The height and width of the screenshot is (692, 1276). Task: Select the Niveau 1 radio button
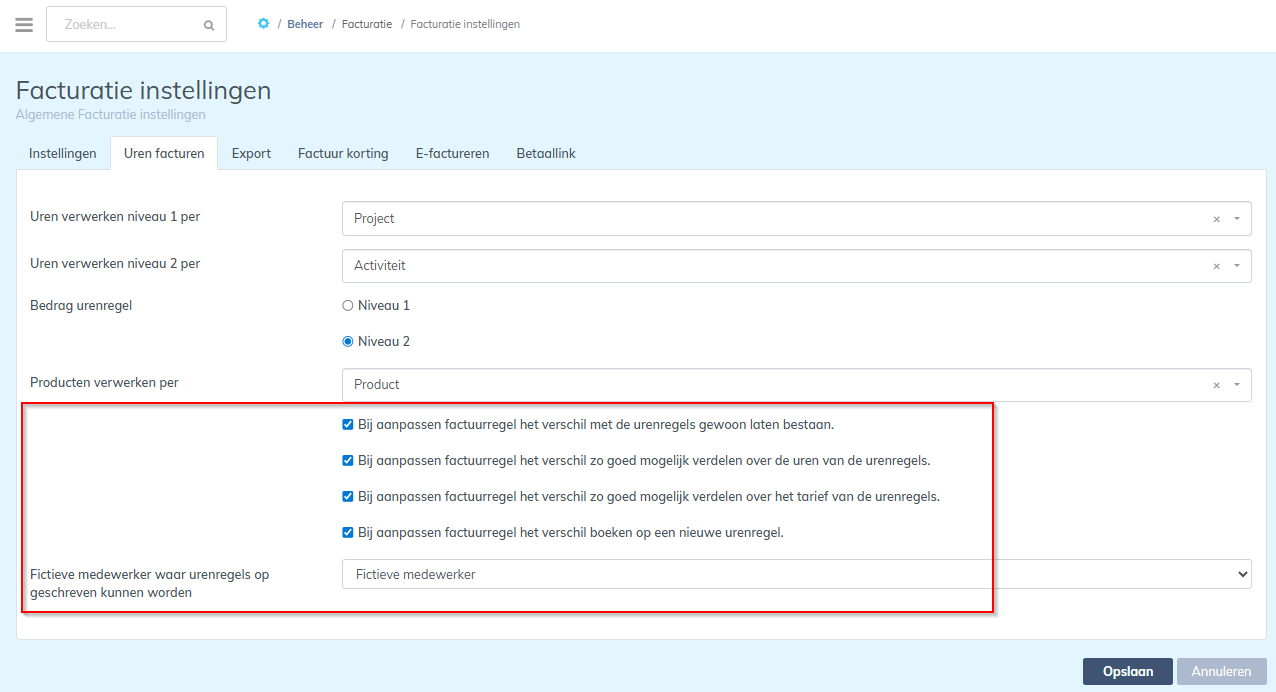pyautogui.click(x=348, y=305)
